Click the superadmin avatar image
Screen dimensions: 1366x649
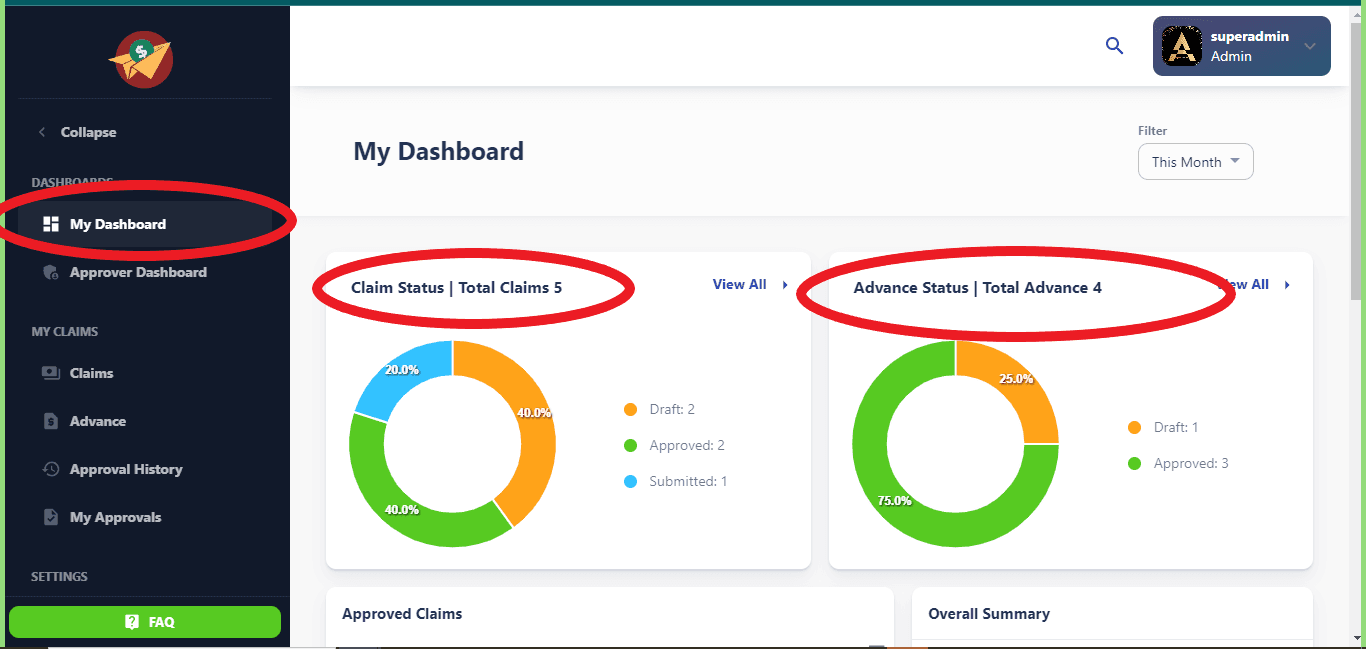pyautogui.click(x=1182, y=46)
